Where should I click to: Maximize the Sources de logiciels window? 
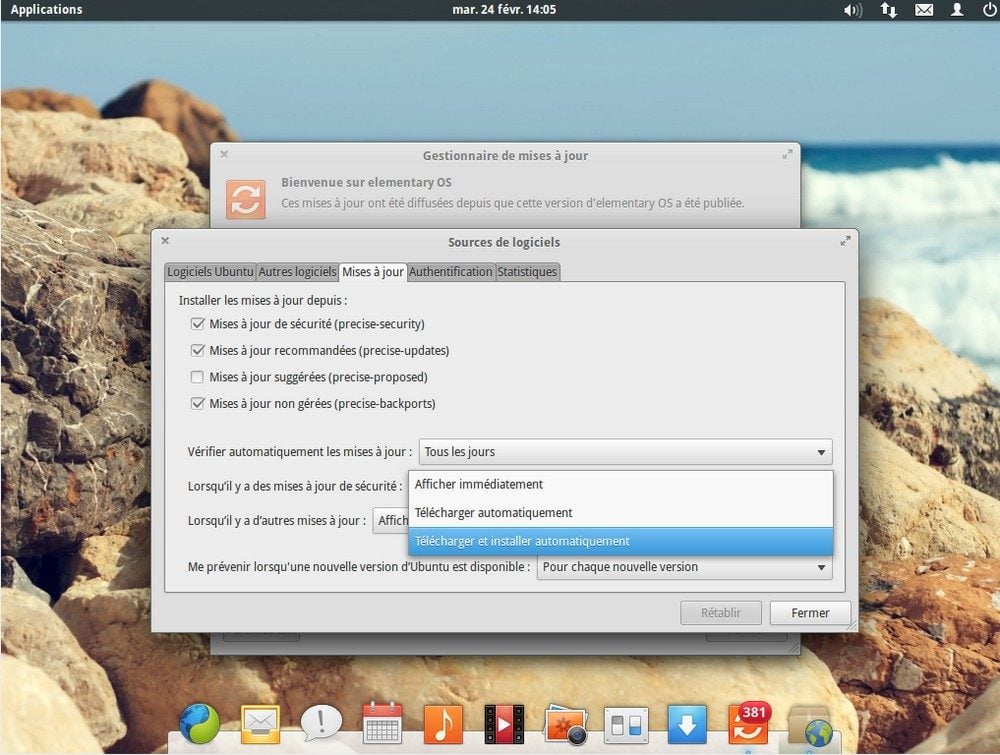pyautogui.click(x=845, y=241)
